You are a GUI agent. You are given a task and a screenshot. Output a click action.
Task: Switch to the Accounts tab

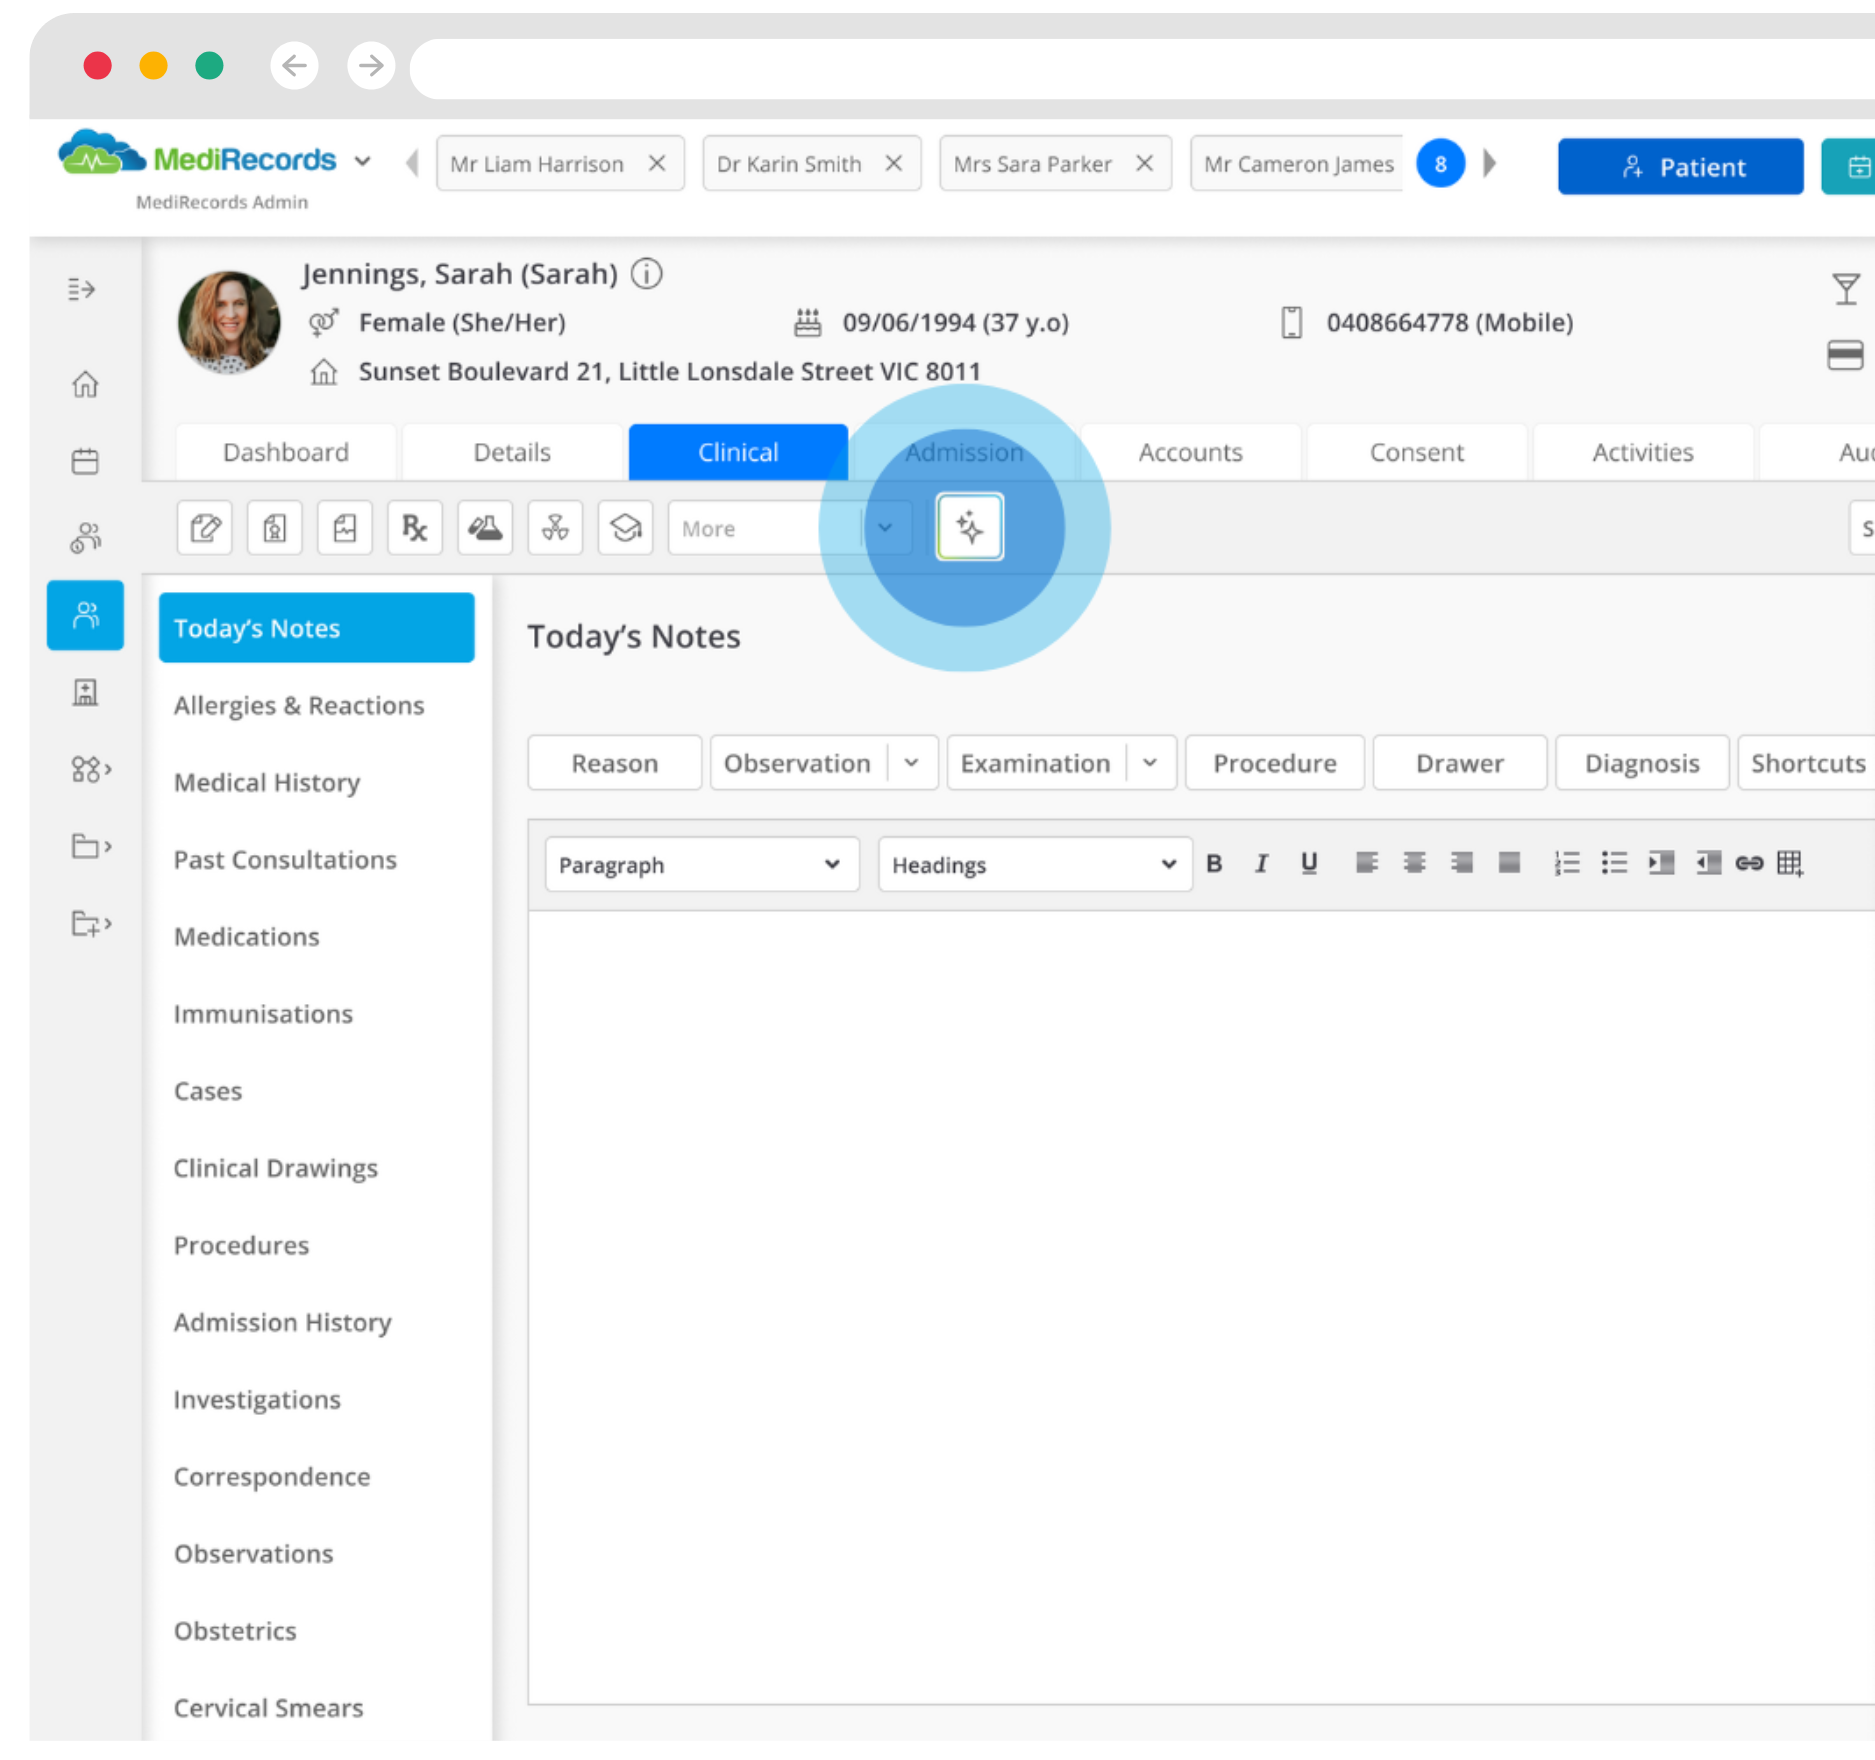[1190, 452]
